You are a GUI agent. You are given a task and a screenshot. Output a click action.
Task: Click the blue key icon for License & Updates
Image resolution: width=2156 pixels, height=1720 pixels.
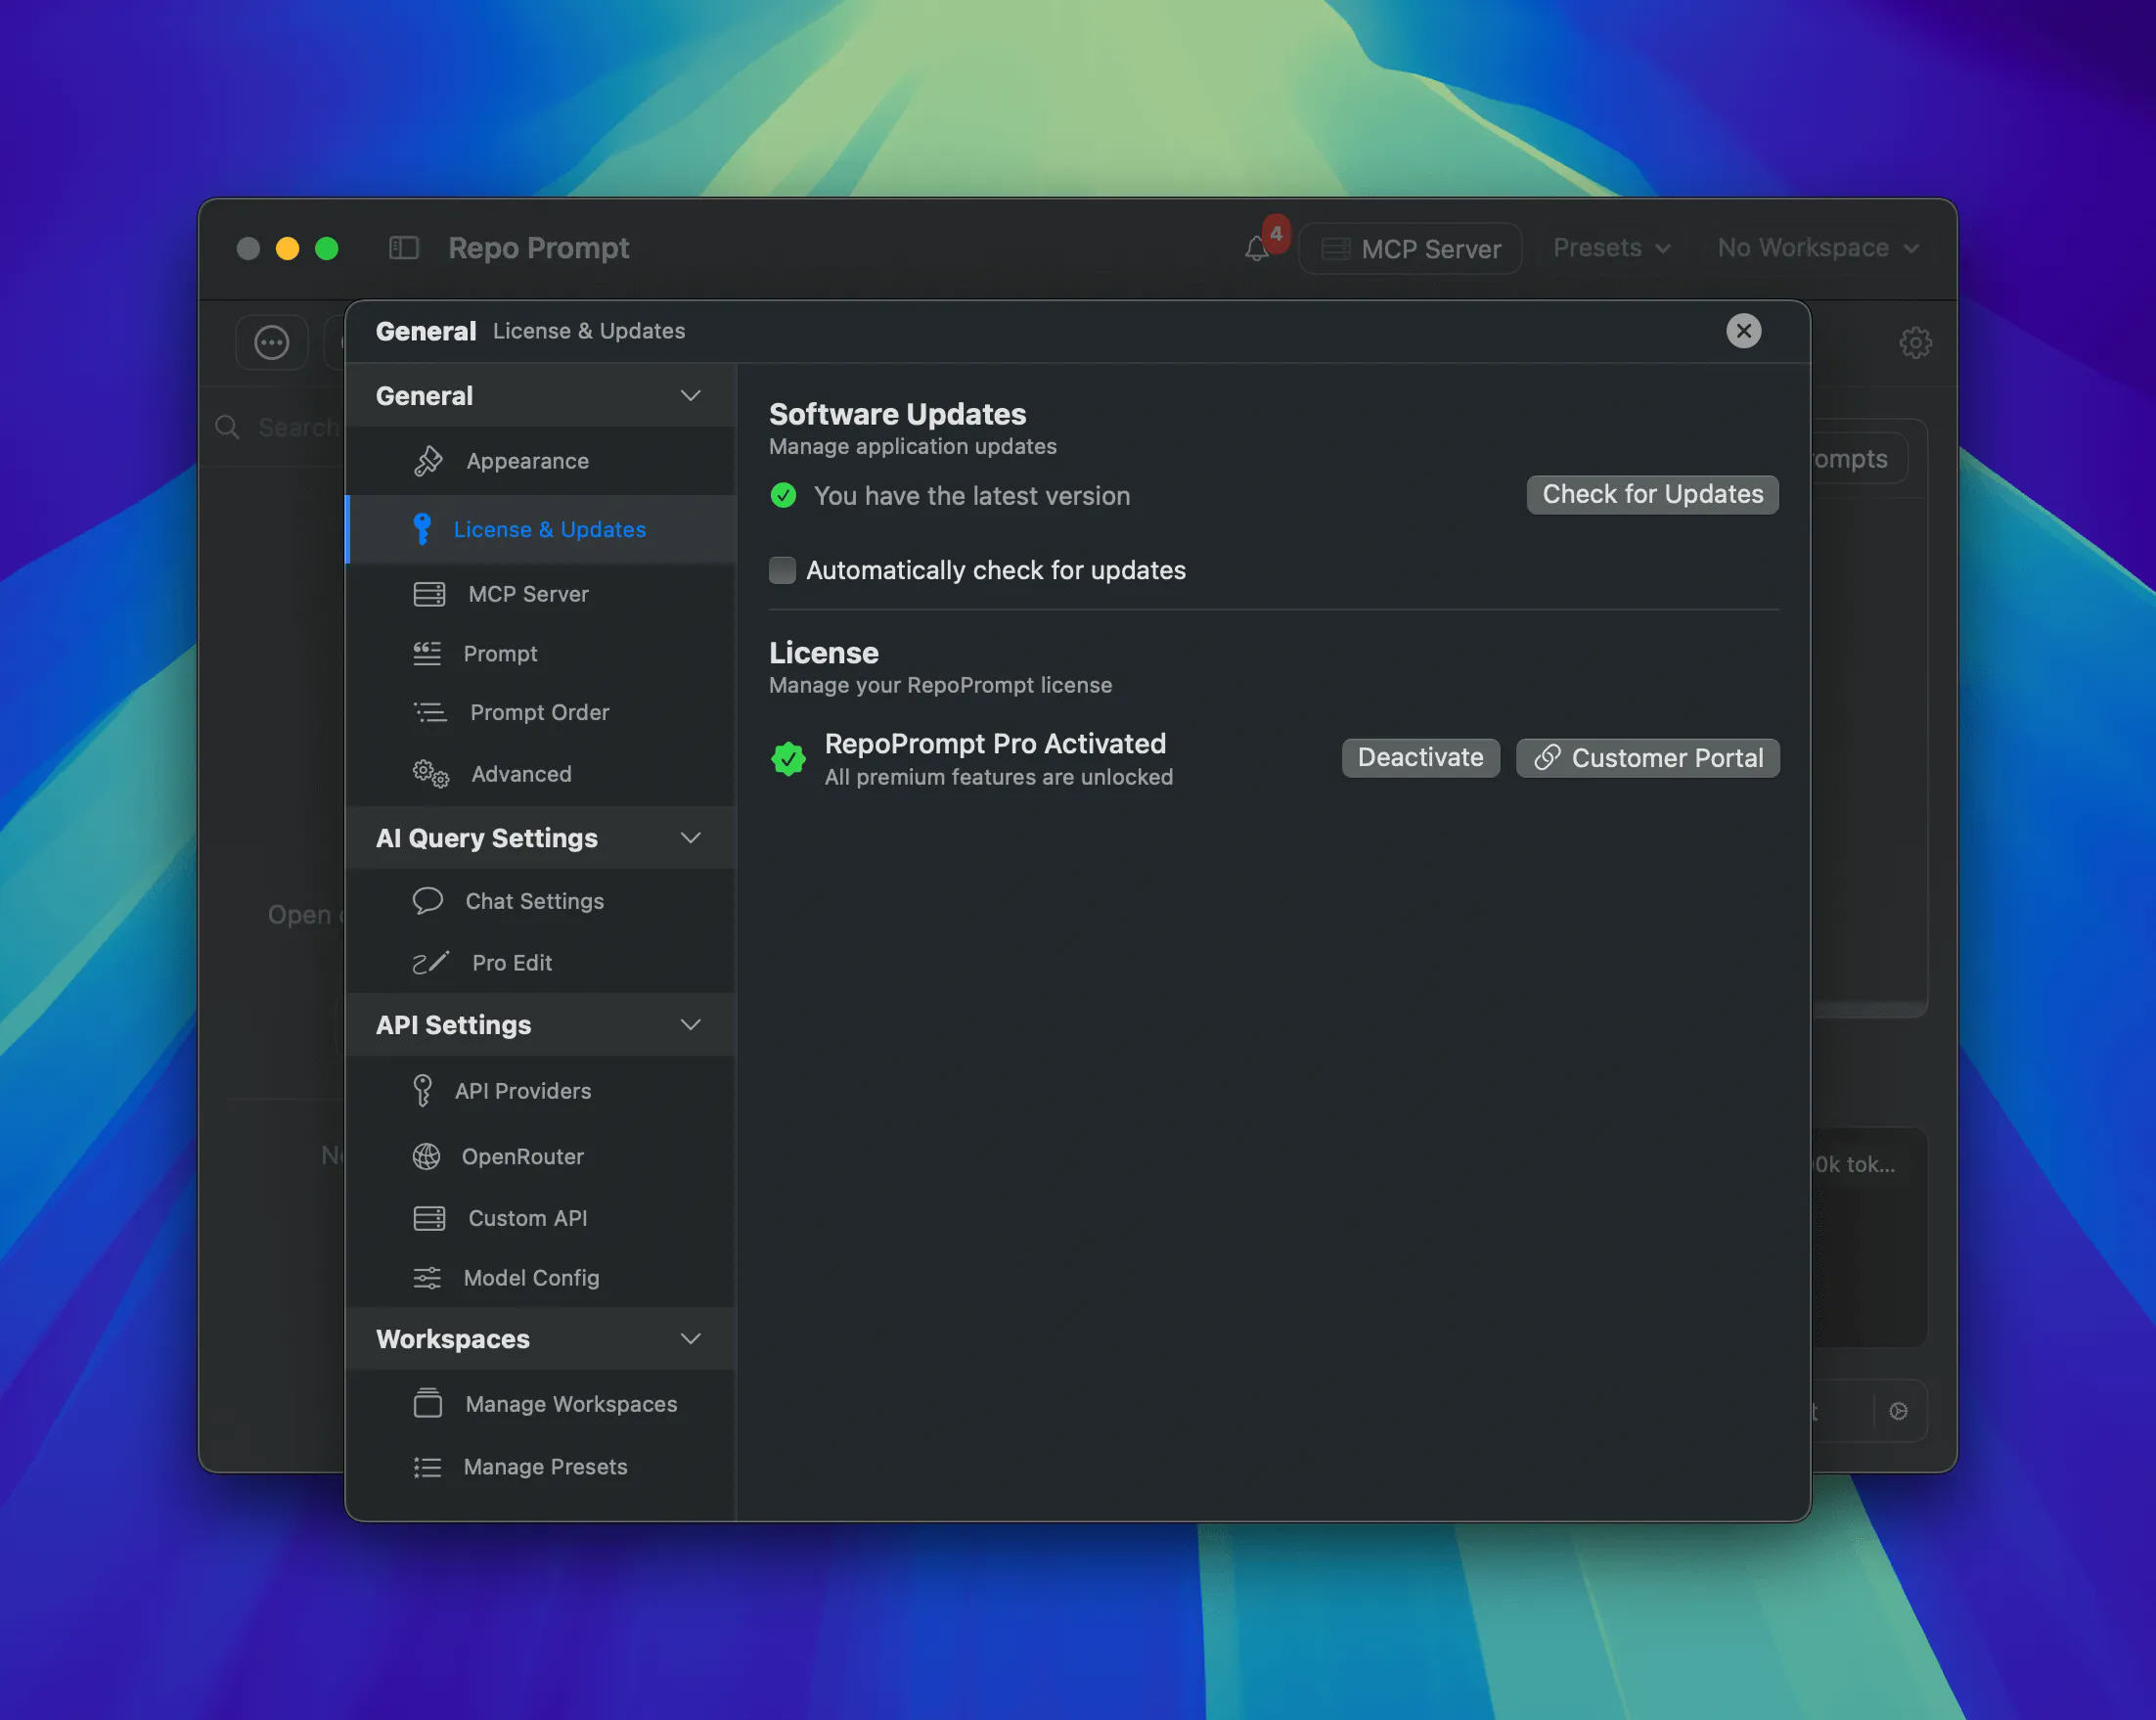pos(422,529)
